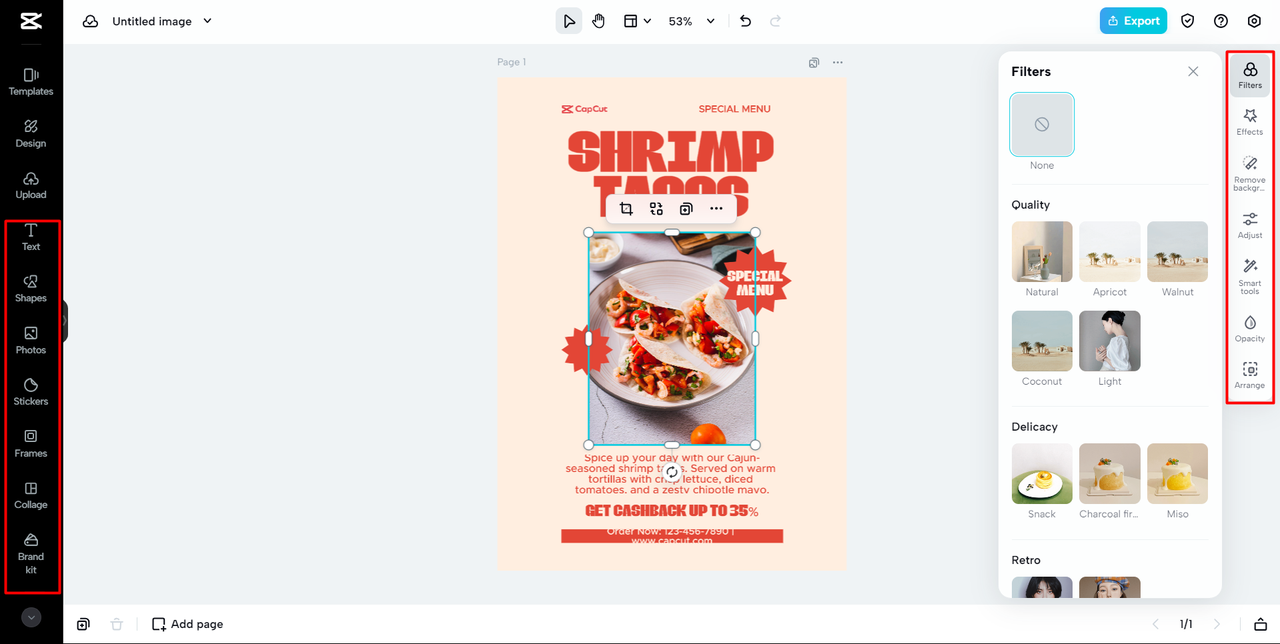Click the SPECIAL MENU header text on canvas
This screenshot has width=1280, height=644.
click(x=734, y=109)
